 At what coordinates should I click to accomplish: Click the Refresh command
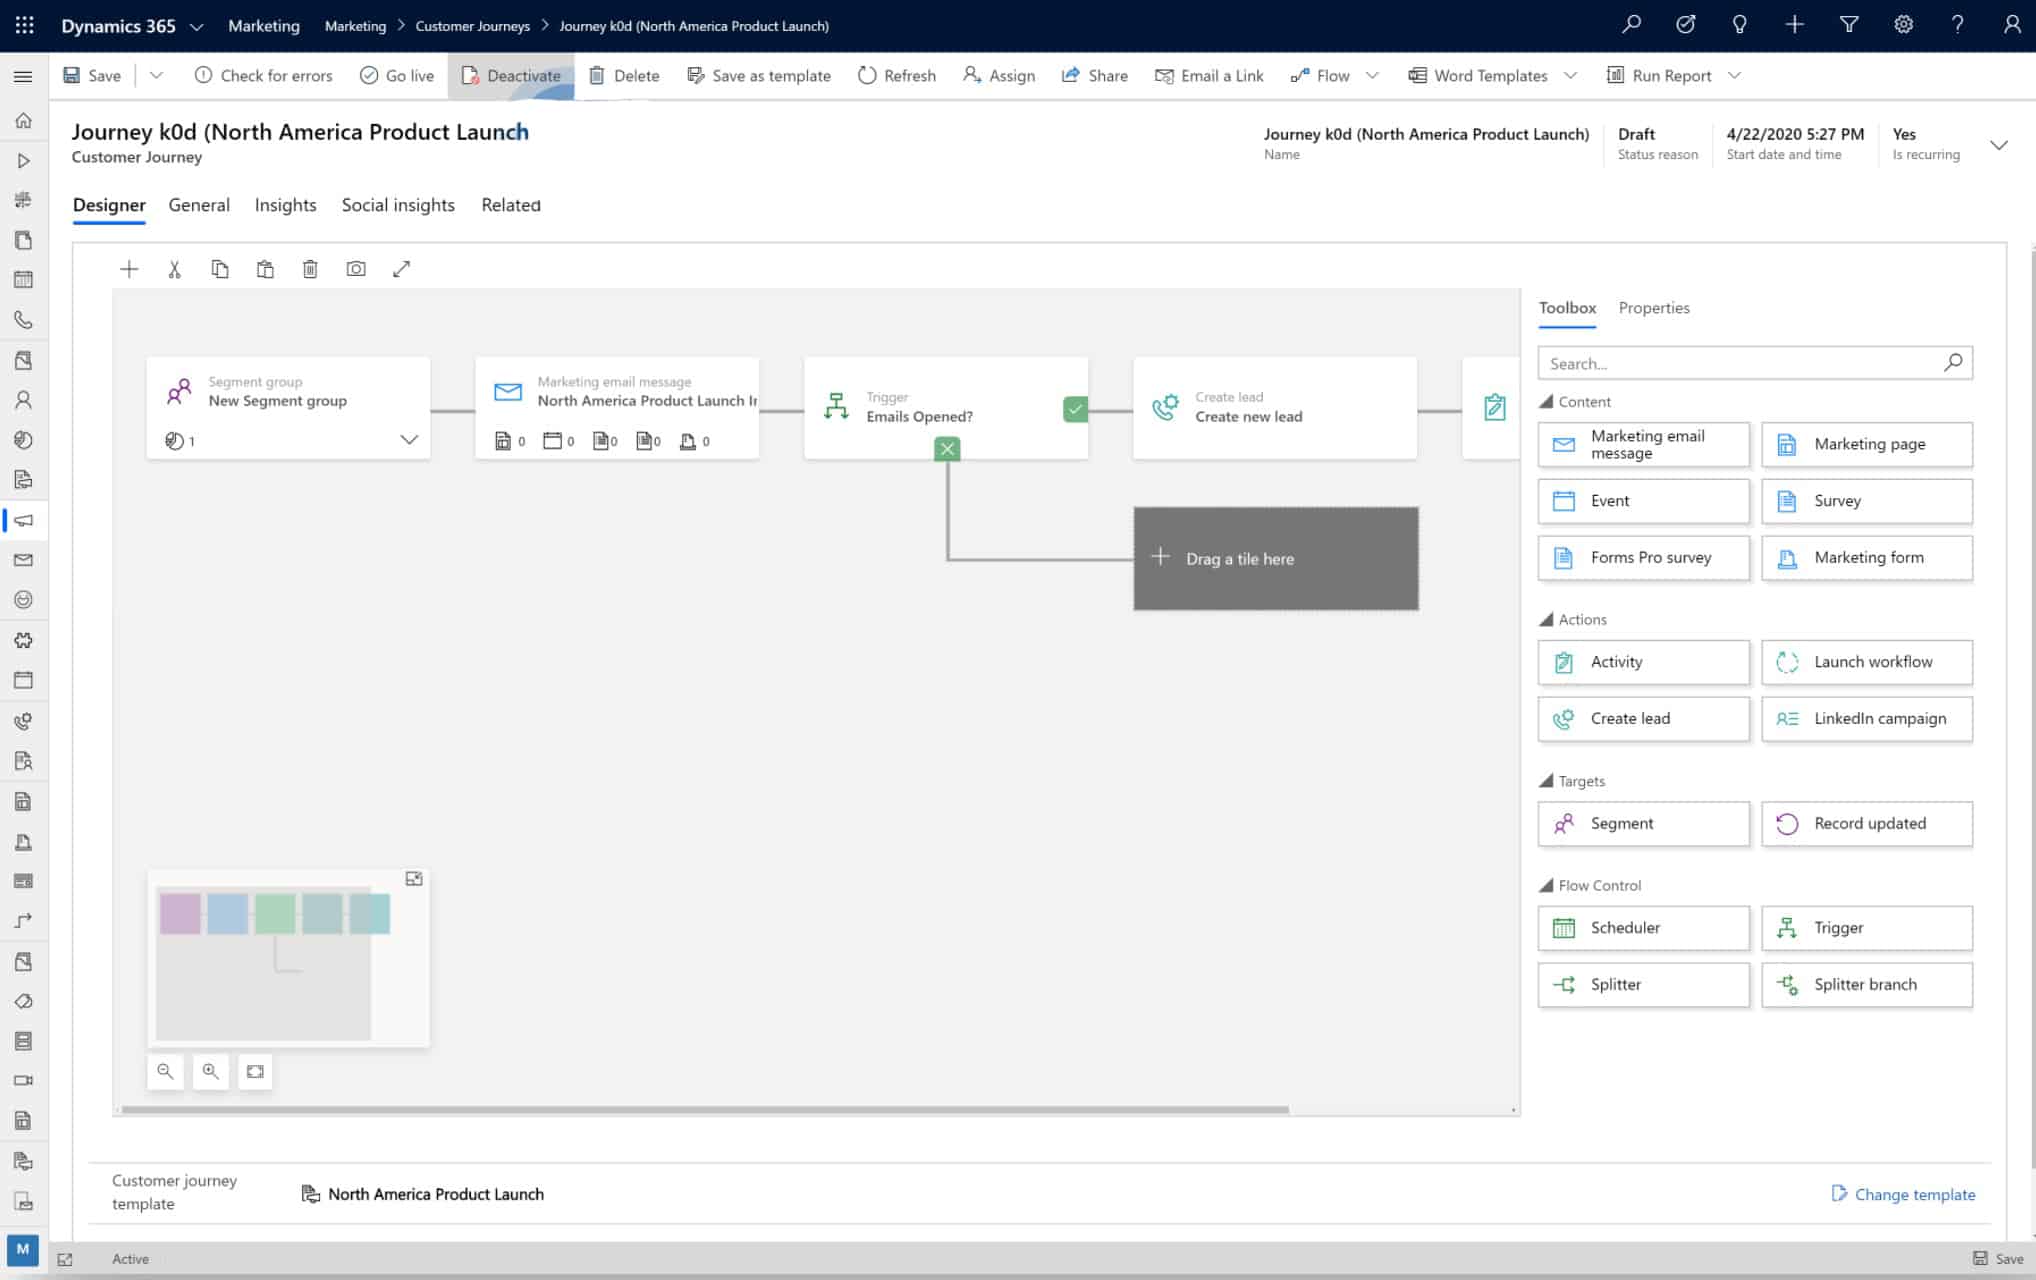[x=897, y=75]
